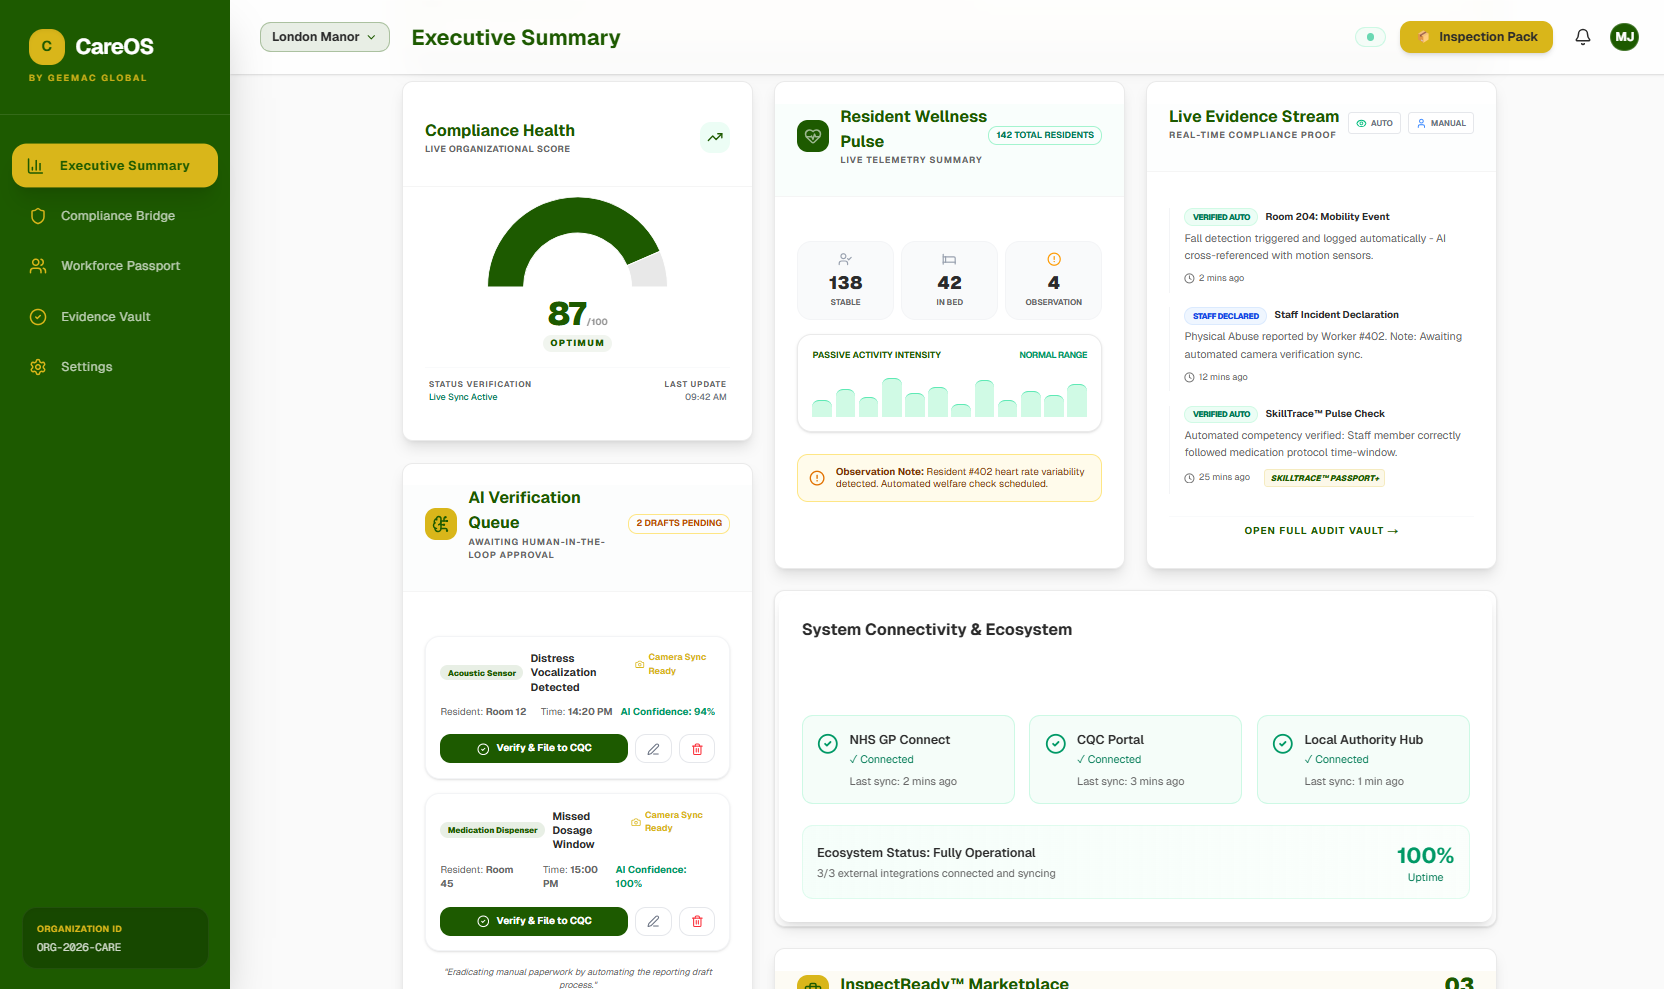Edit the Missed Dosage Window draft

coord(654,921)
